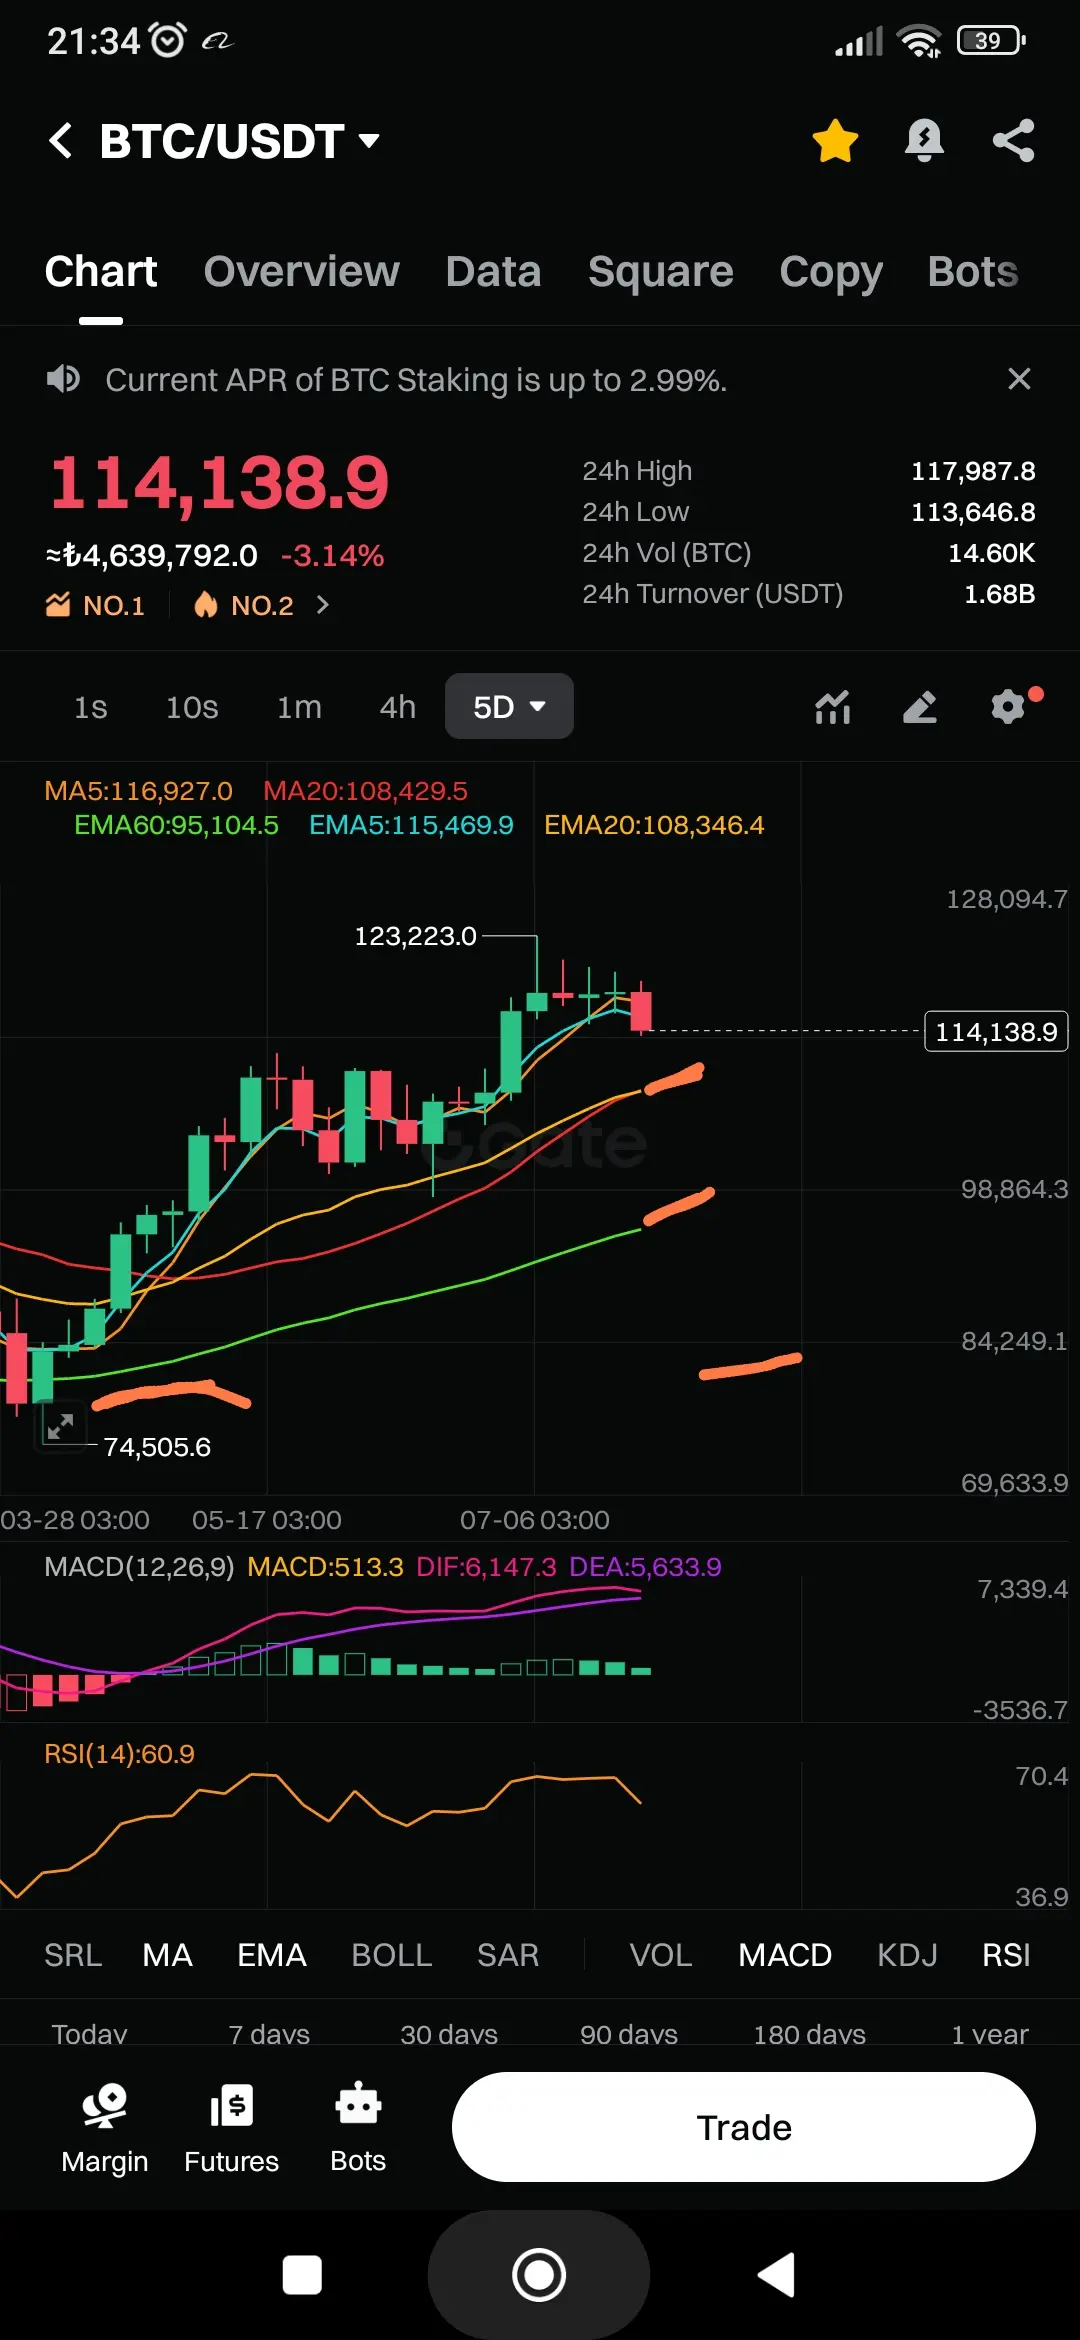Switch to the Data tab
This screenshot has width=1080, height=2340.
point(493,272)
